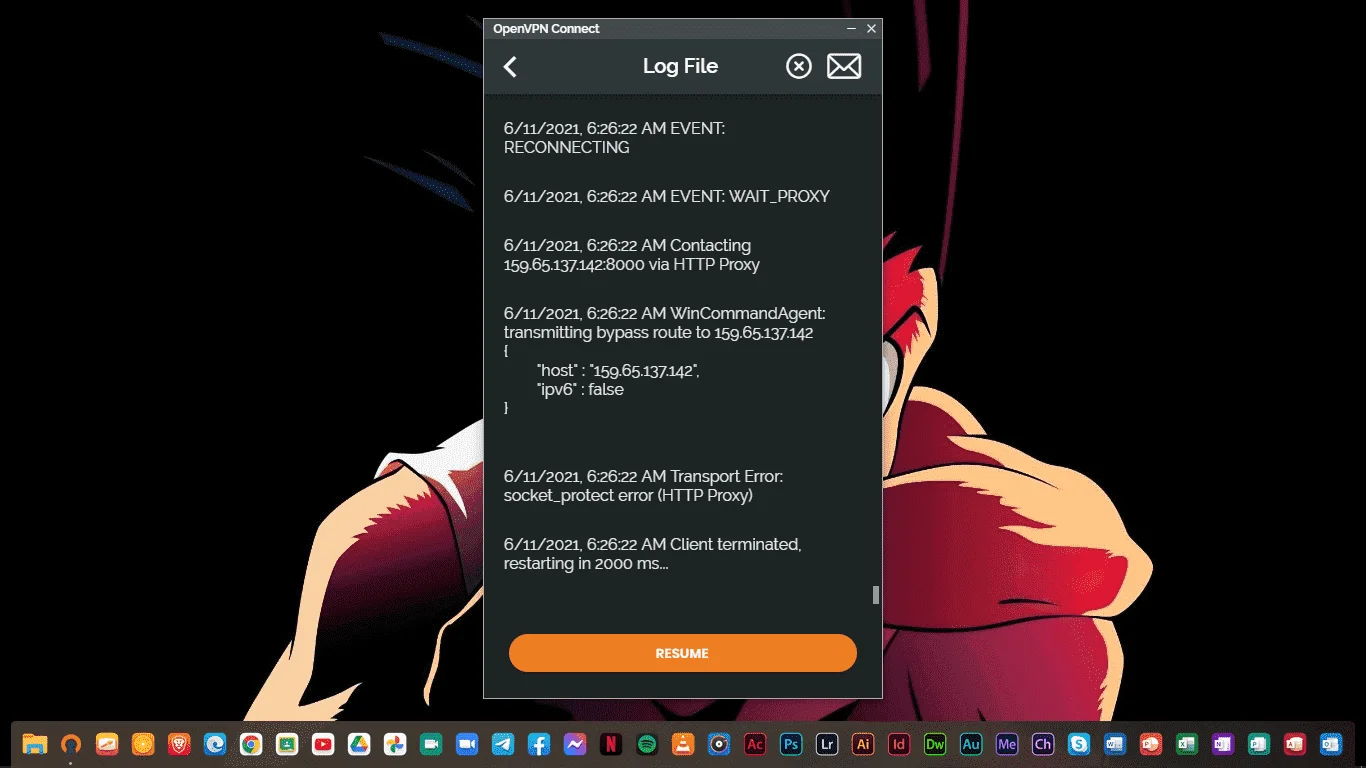Resume the VPN connection
The width and height of the screenshot is (1366, 768).
[683, 653]
